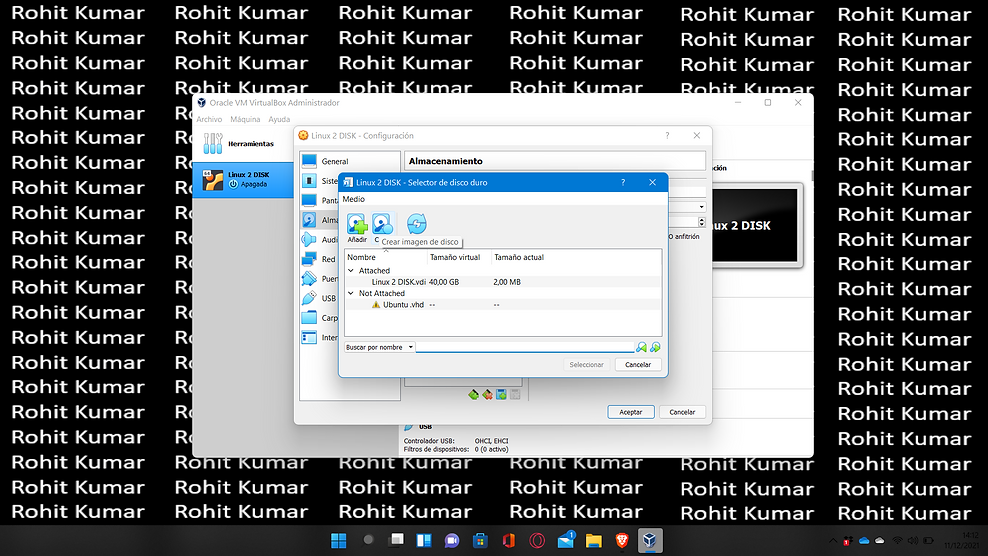Click the Herramientas tools icon
Screen dimensions: 988x556
pyautogui.click(x=213, y=144)
